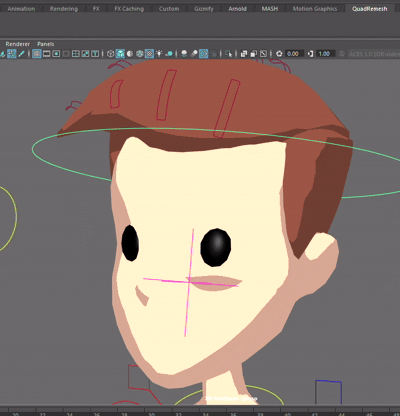Toggle viewport Shadows icon

(169, 54)
